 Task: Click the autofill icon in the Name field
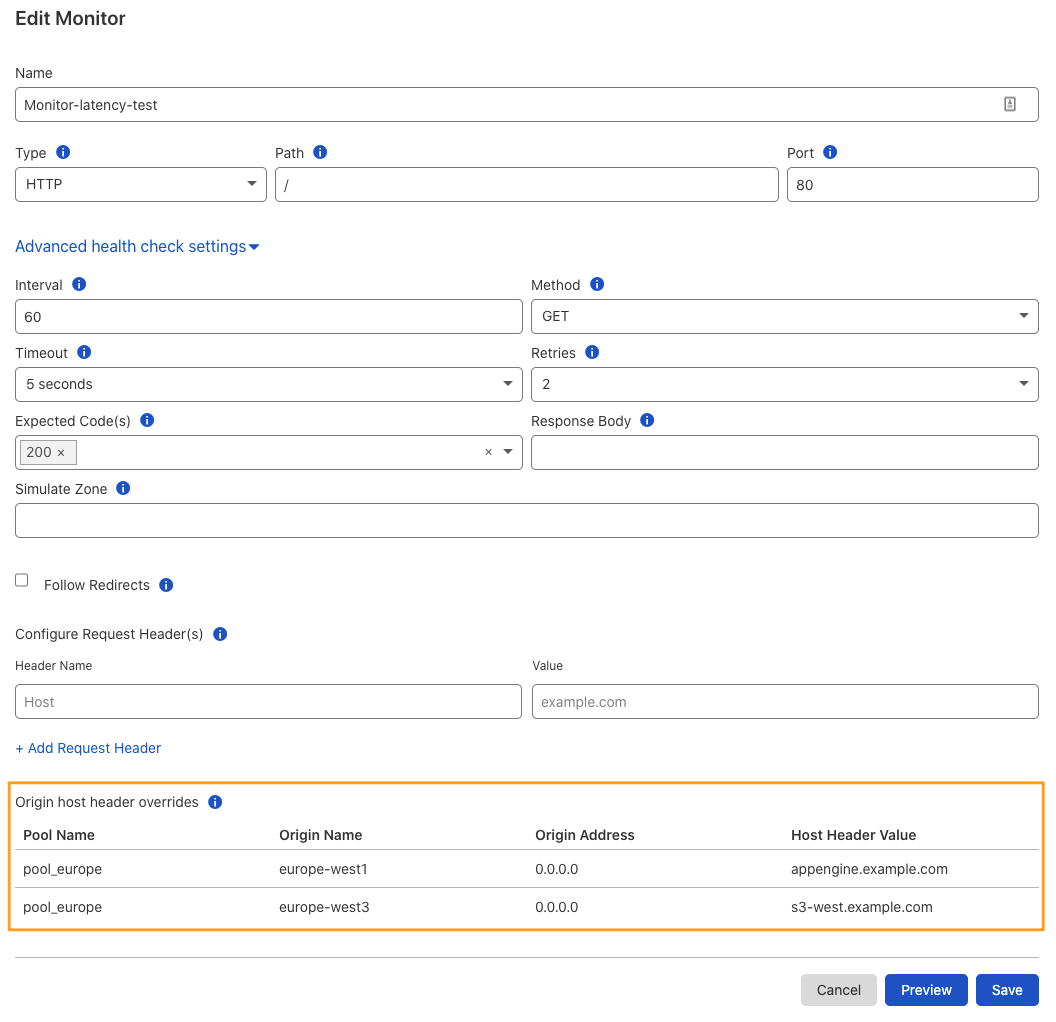pos(1010,104)
